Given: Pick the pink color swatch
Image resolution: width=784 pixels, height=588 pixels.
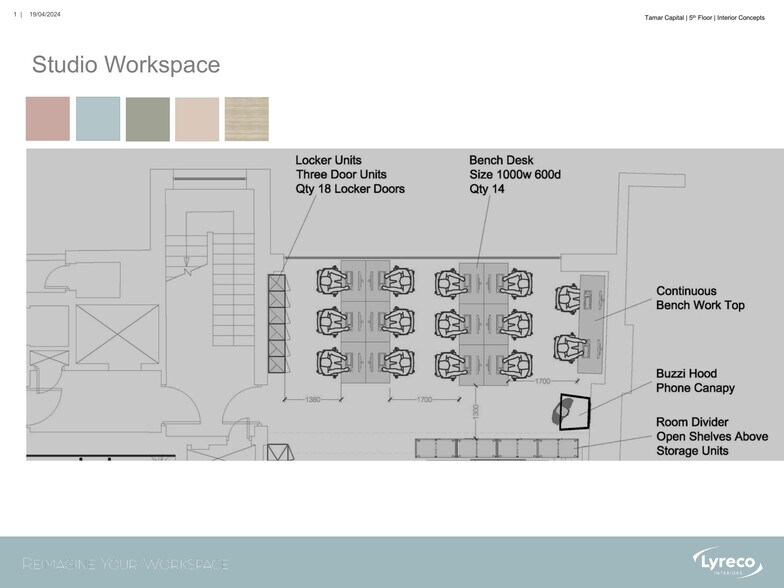Looking at the screenshot, I should (48, 119).
